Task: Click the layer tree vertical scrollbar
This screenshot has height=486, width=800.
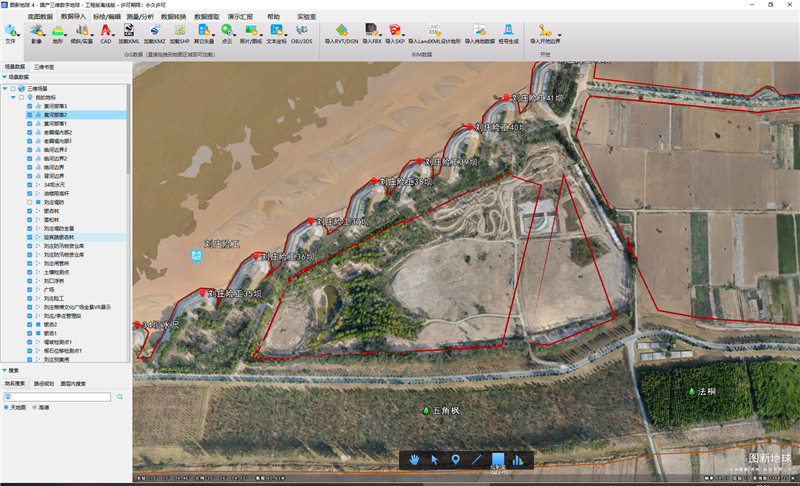Action: click(x=128, y=130)
